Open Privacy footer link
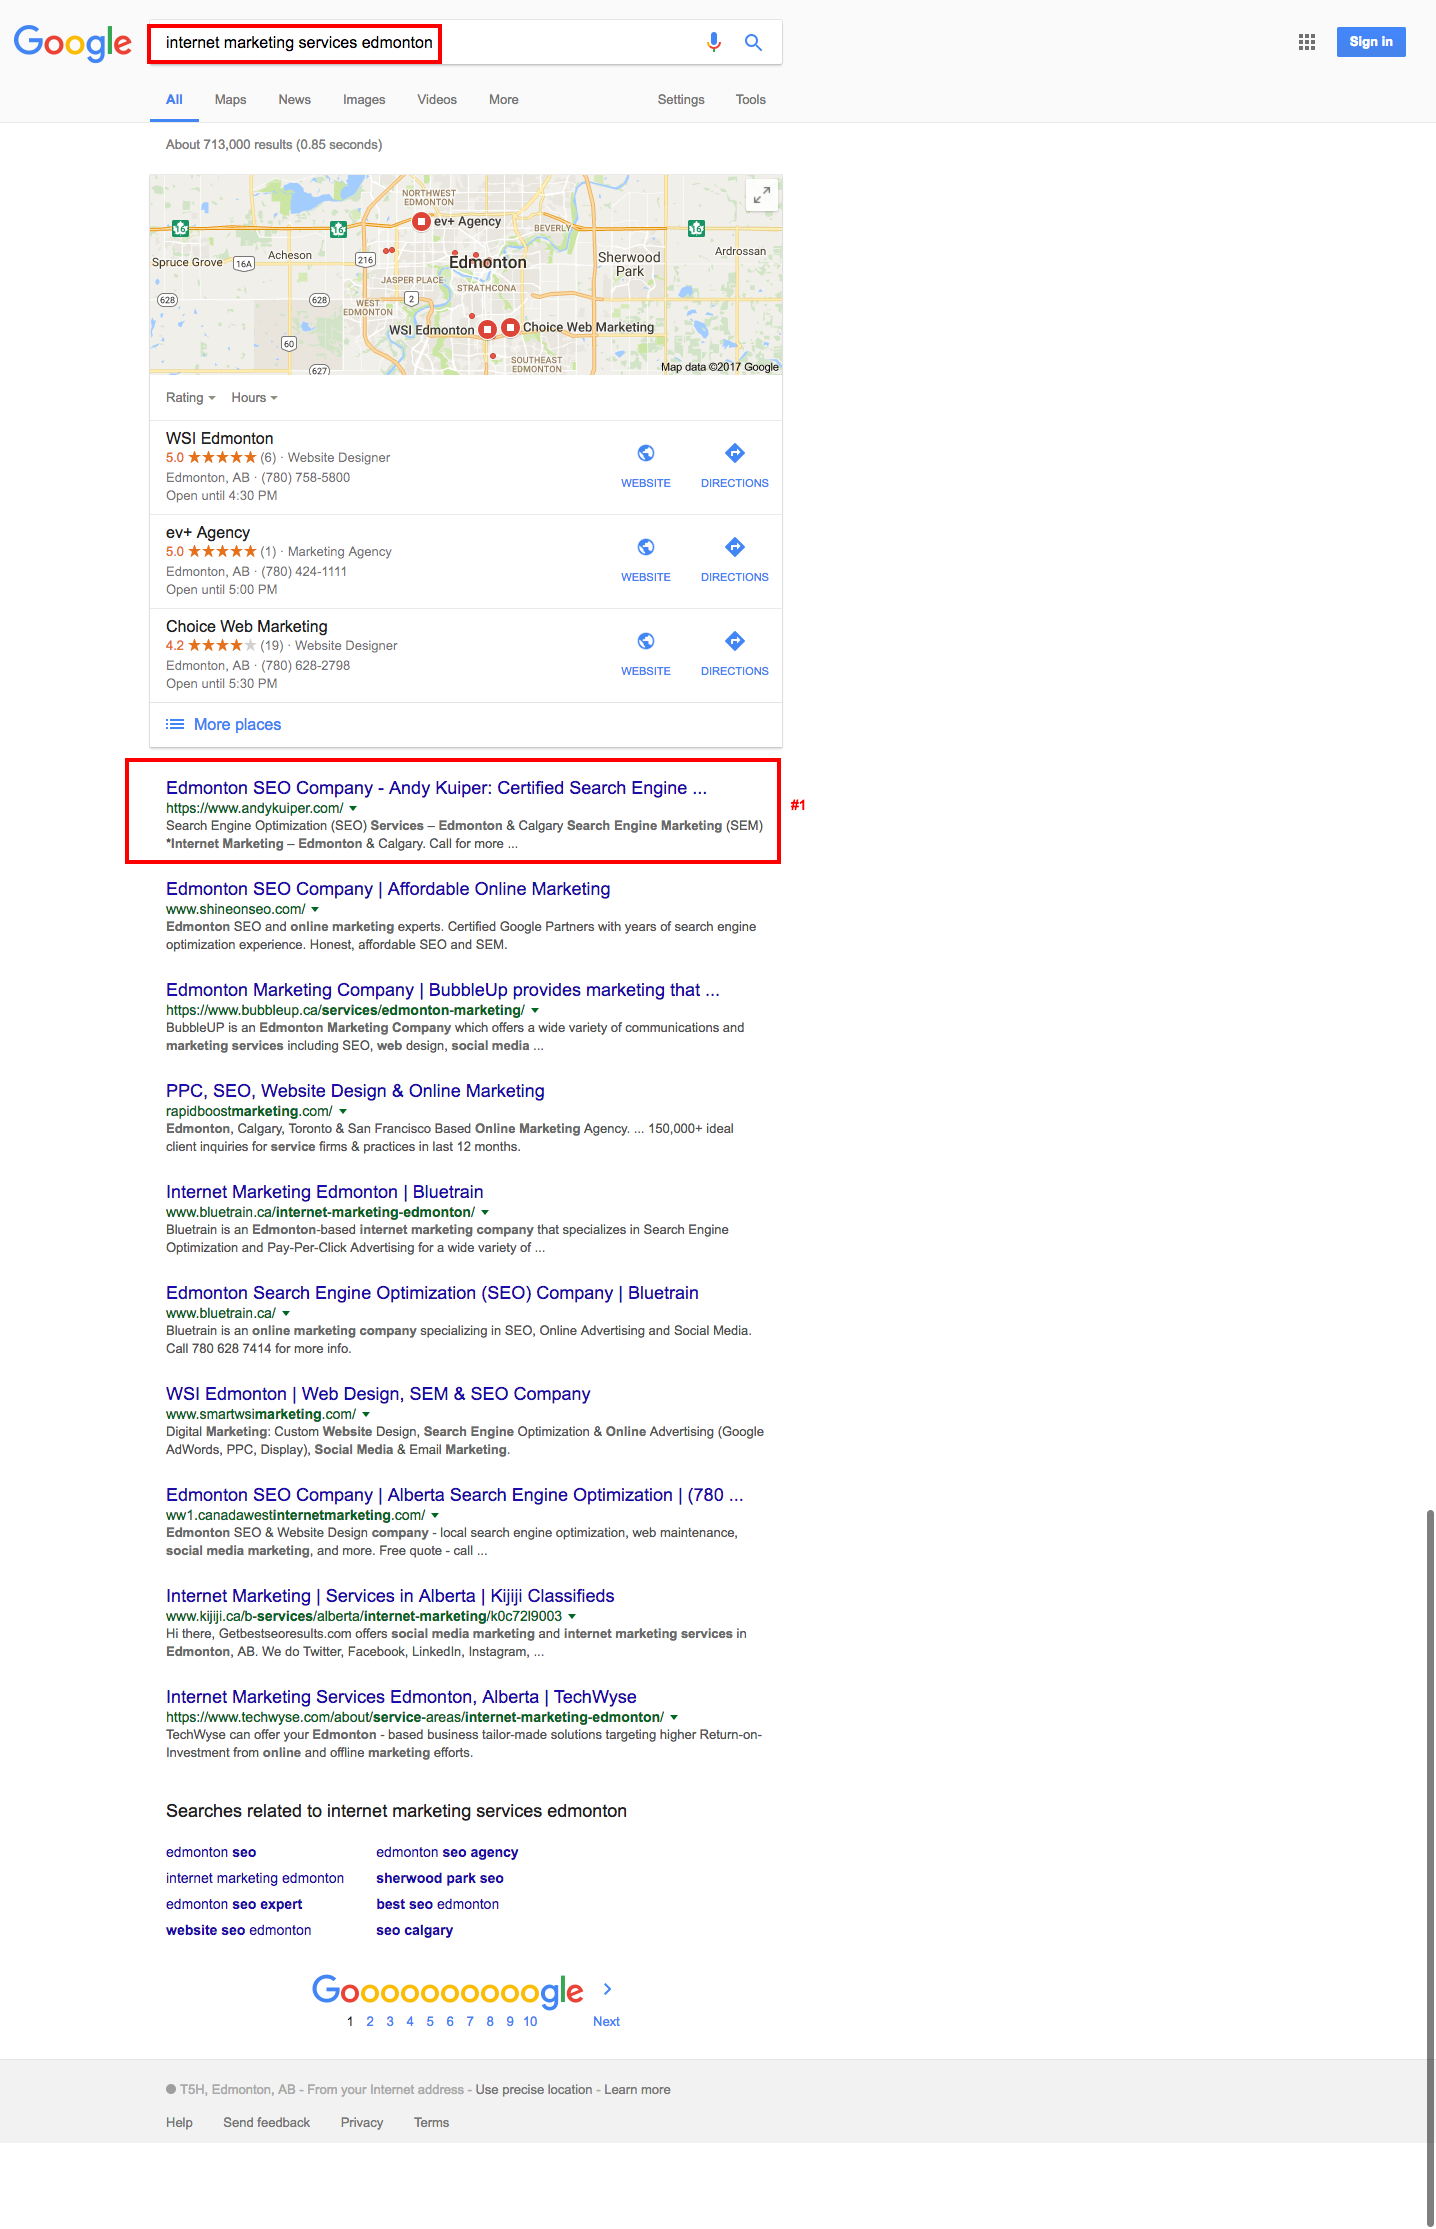The image size is (1436, 2229). pos(362,2122)
